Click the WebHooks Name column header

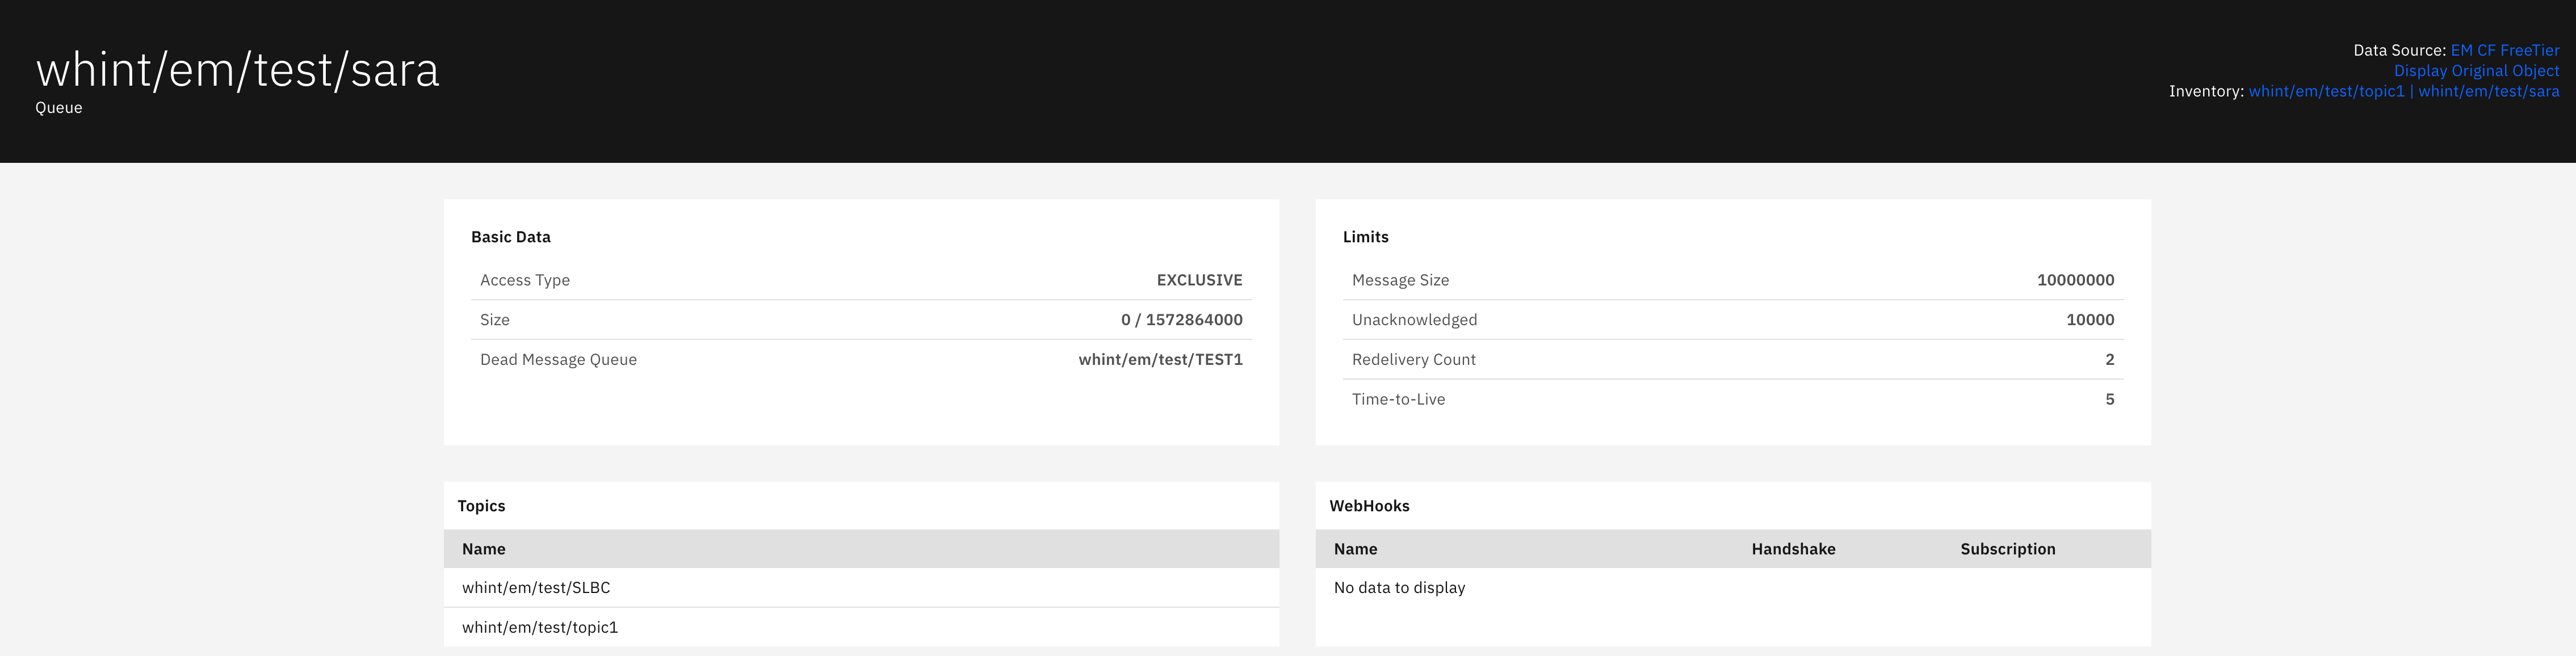[1355, 549]
